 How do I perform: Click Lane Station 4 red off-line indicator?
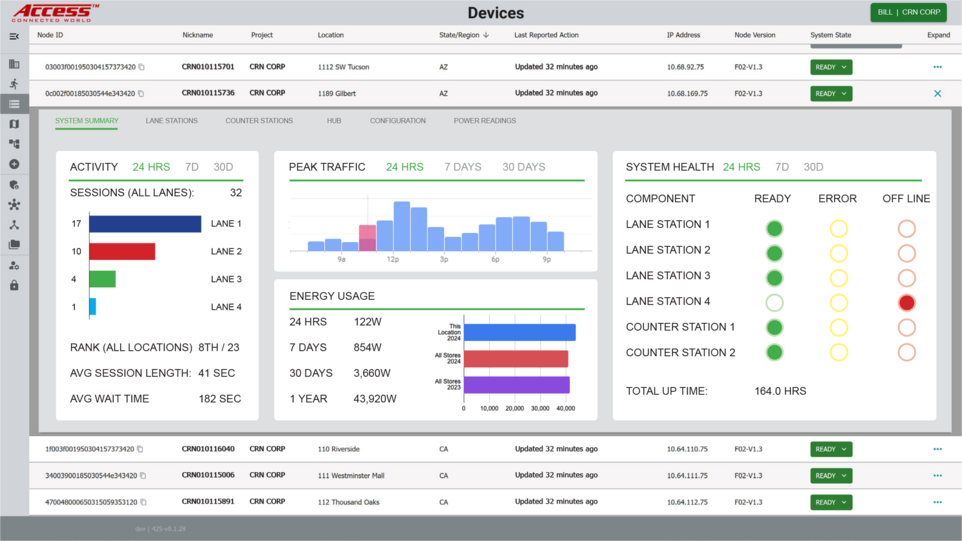pos(906,303)
